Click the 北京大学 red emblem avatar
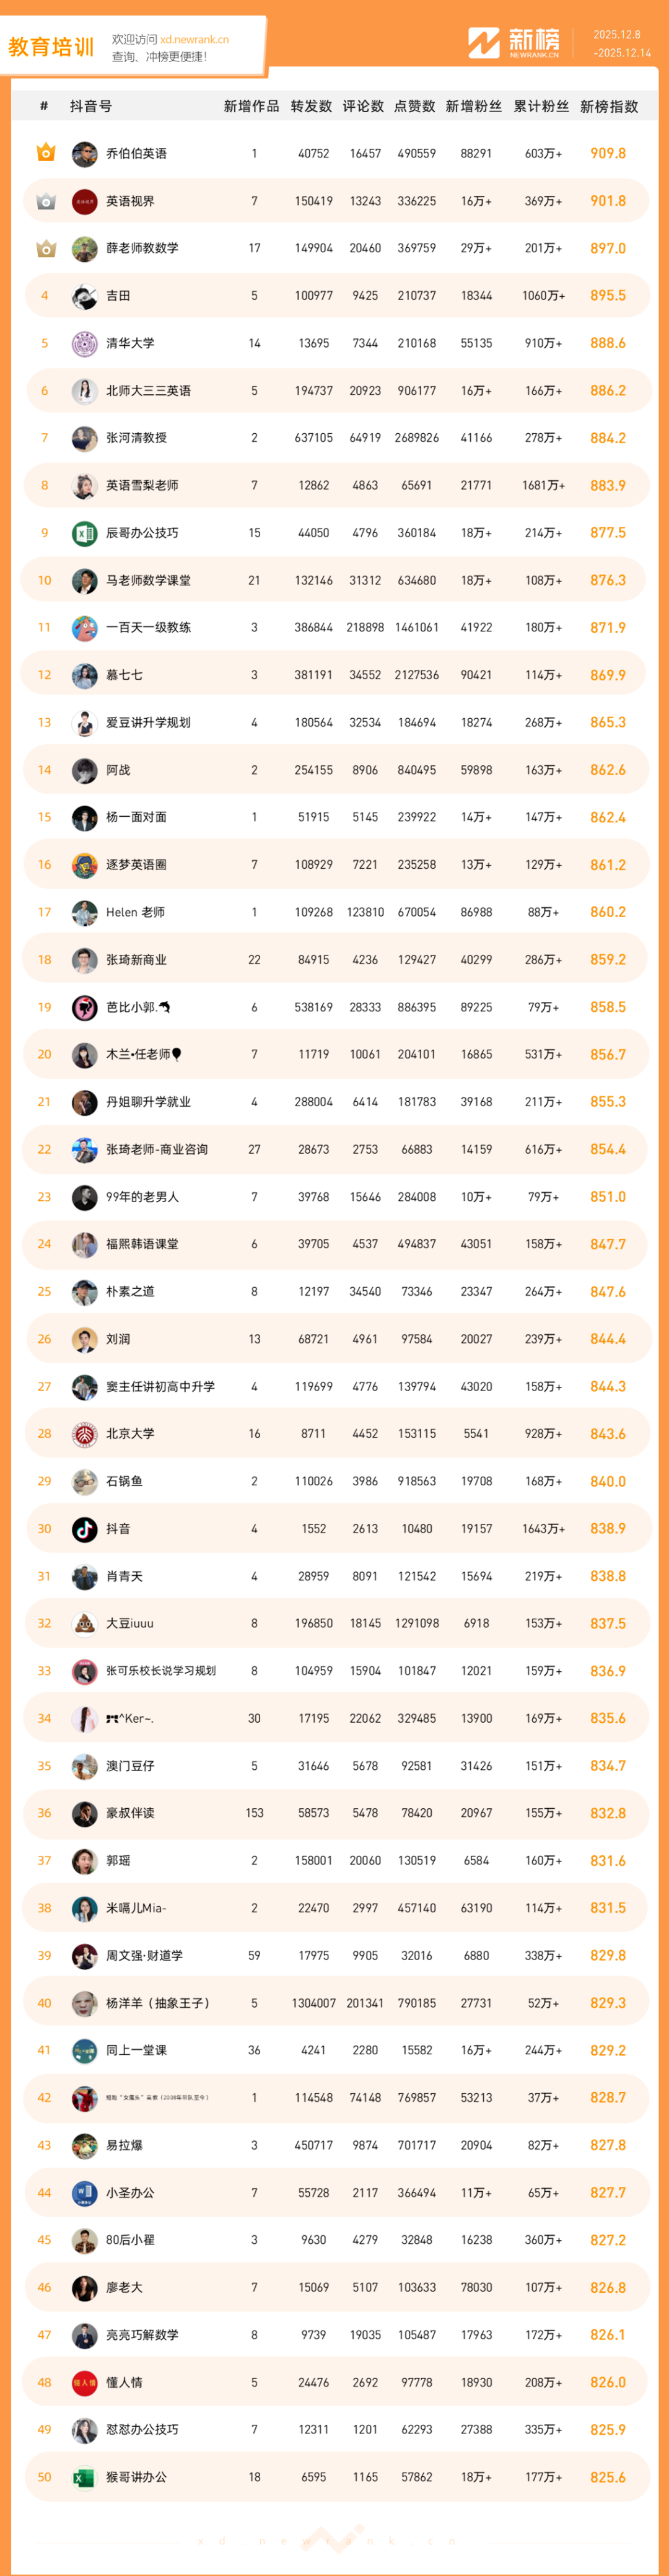The height and width of the screenshot is (2576, 669). (85, 1433)
